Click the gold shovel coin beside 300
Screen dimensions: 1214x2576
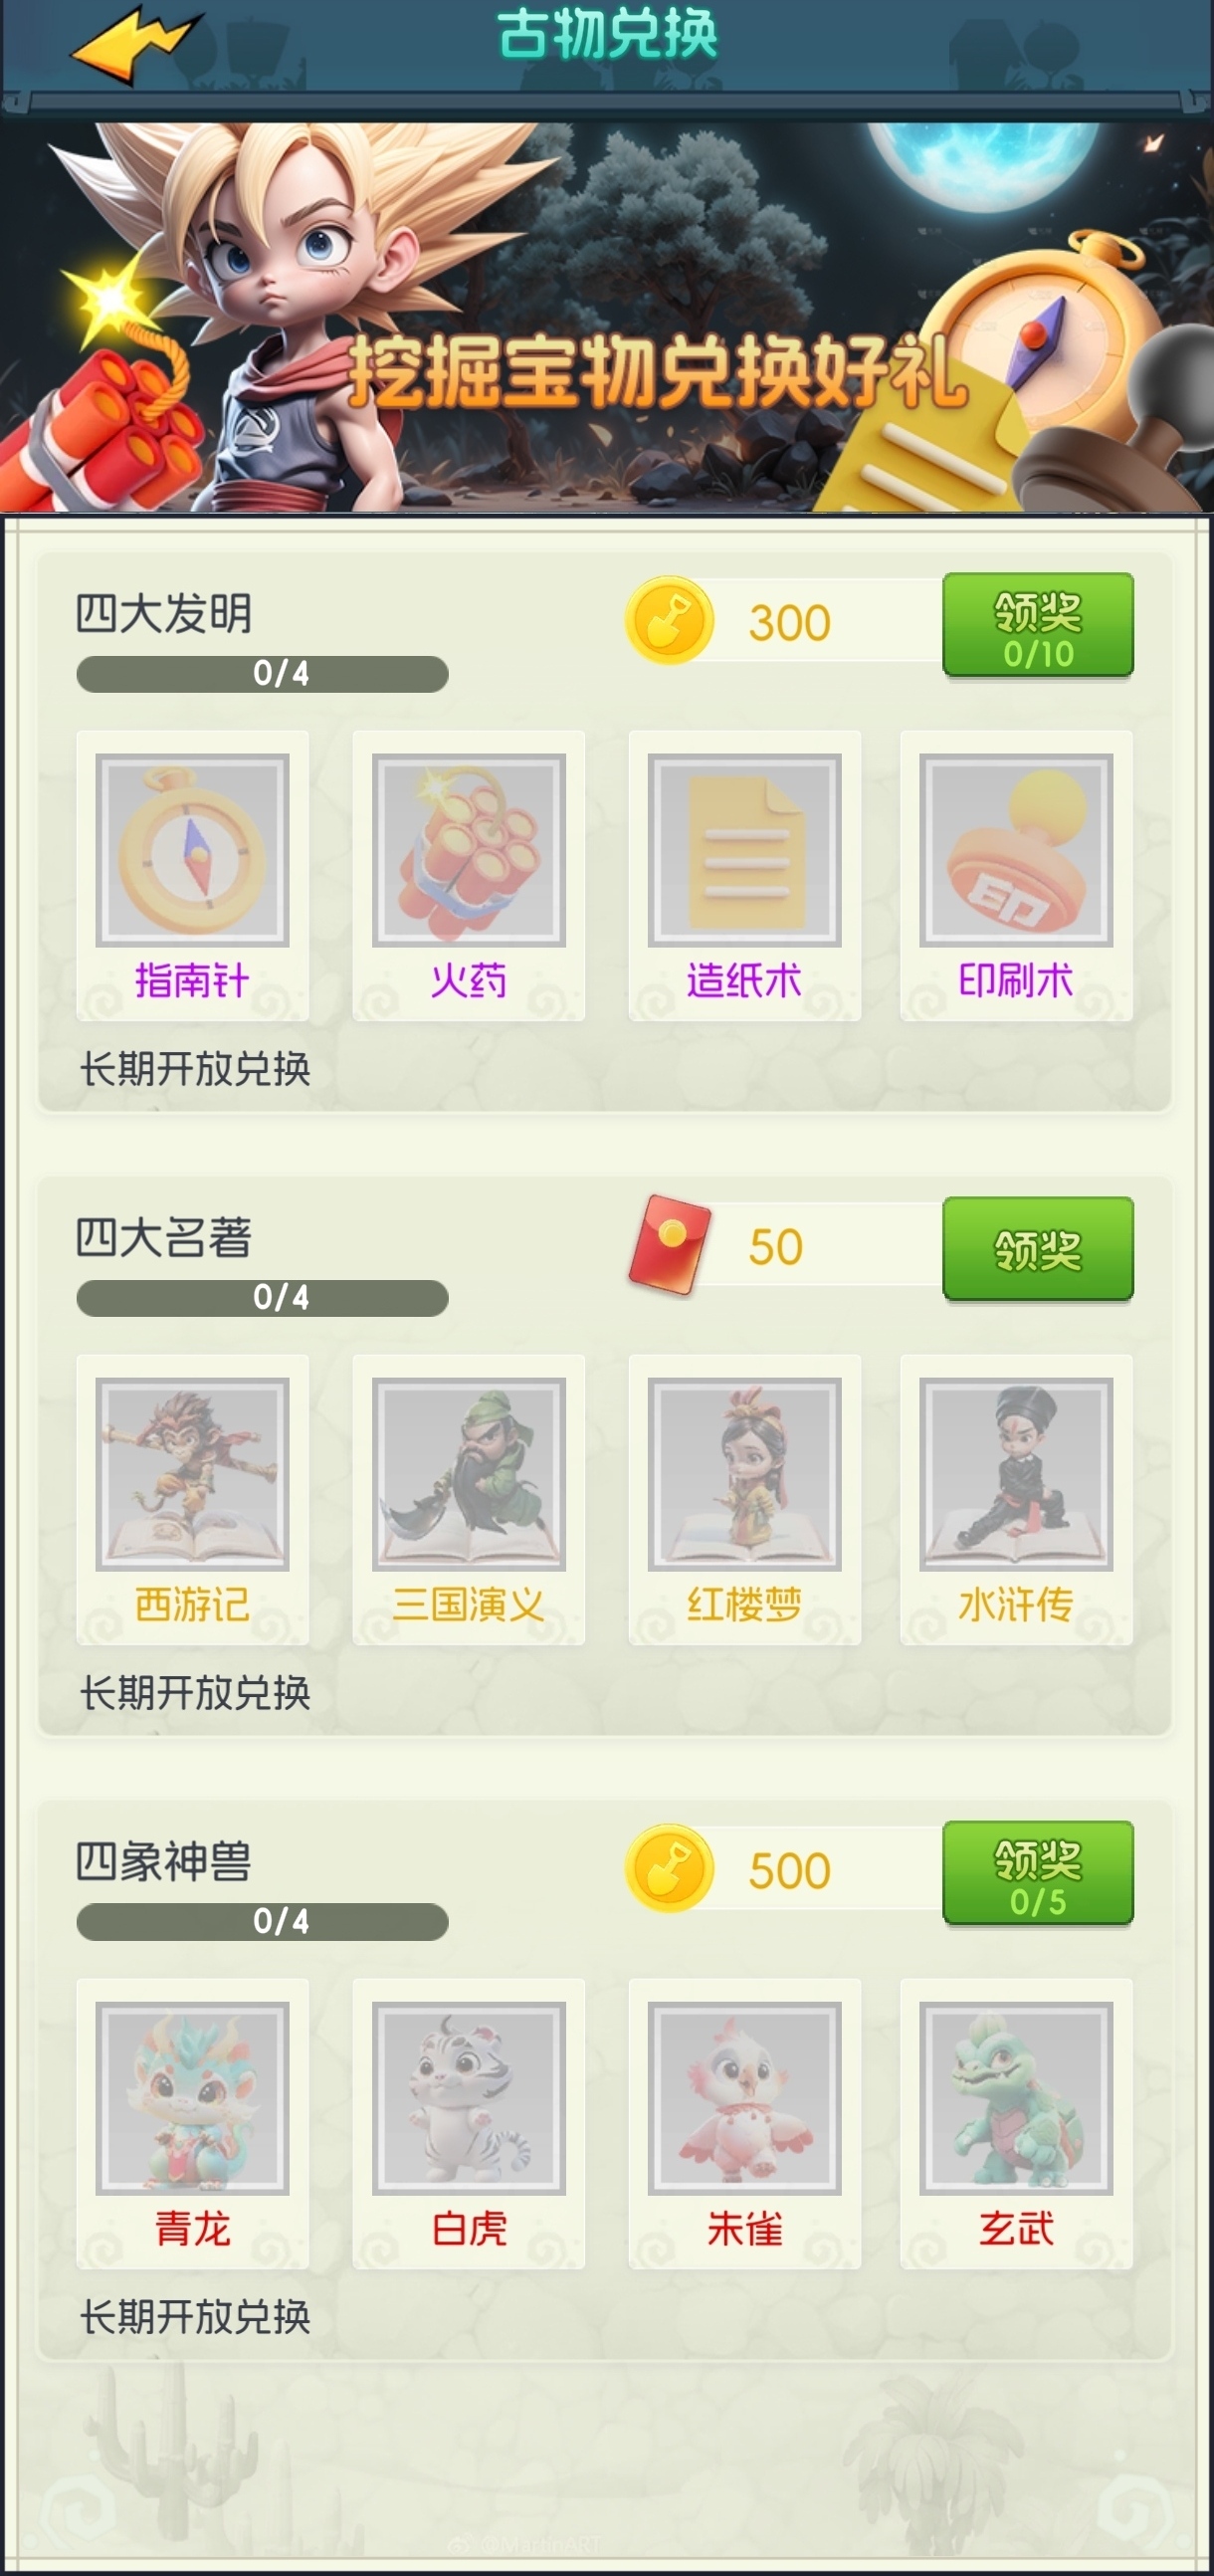click(x=669, y=621)
